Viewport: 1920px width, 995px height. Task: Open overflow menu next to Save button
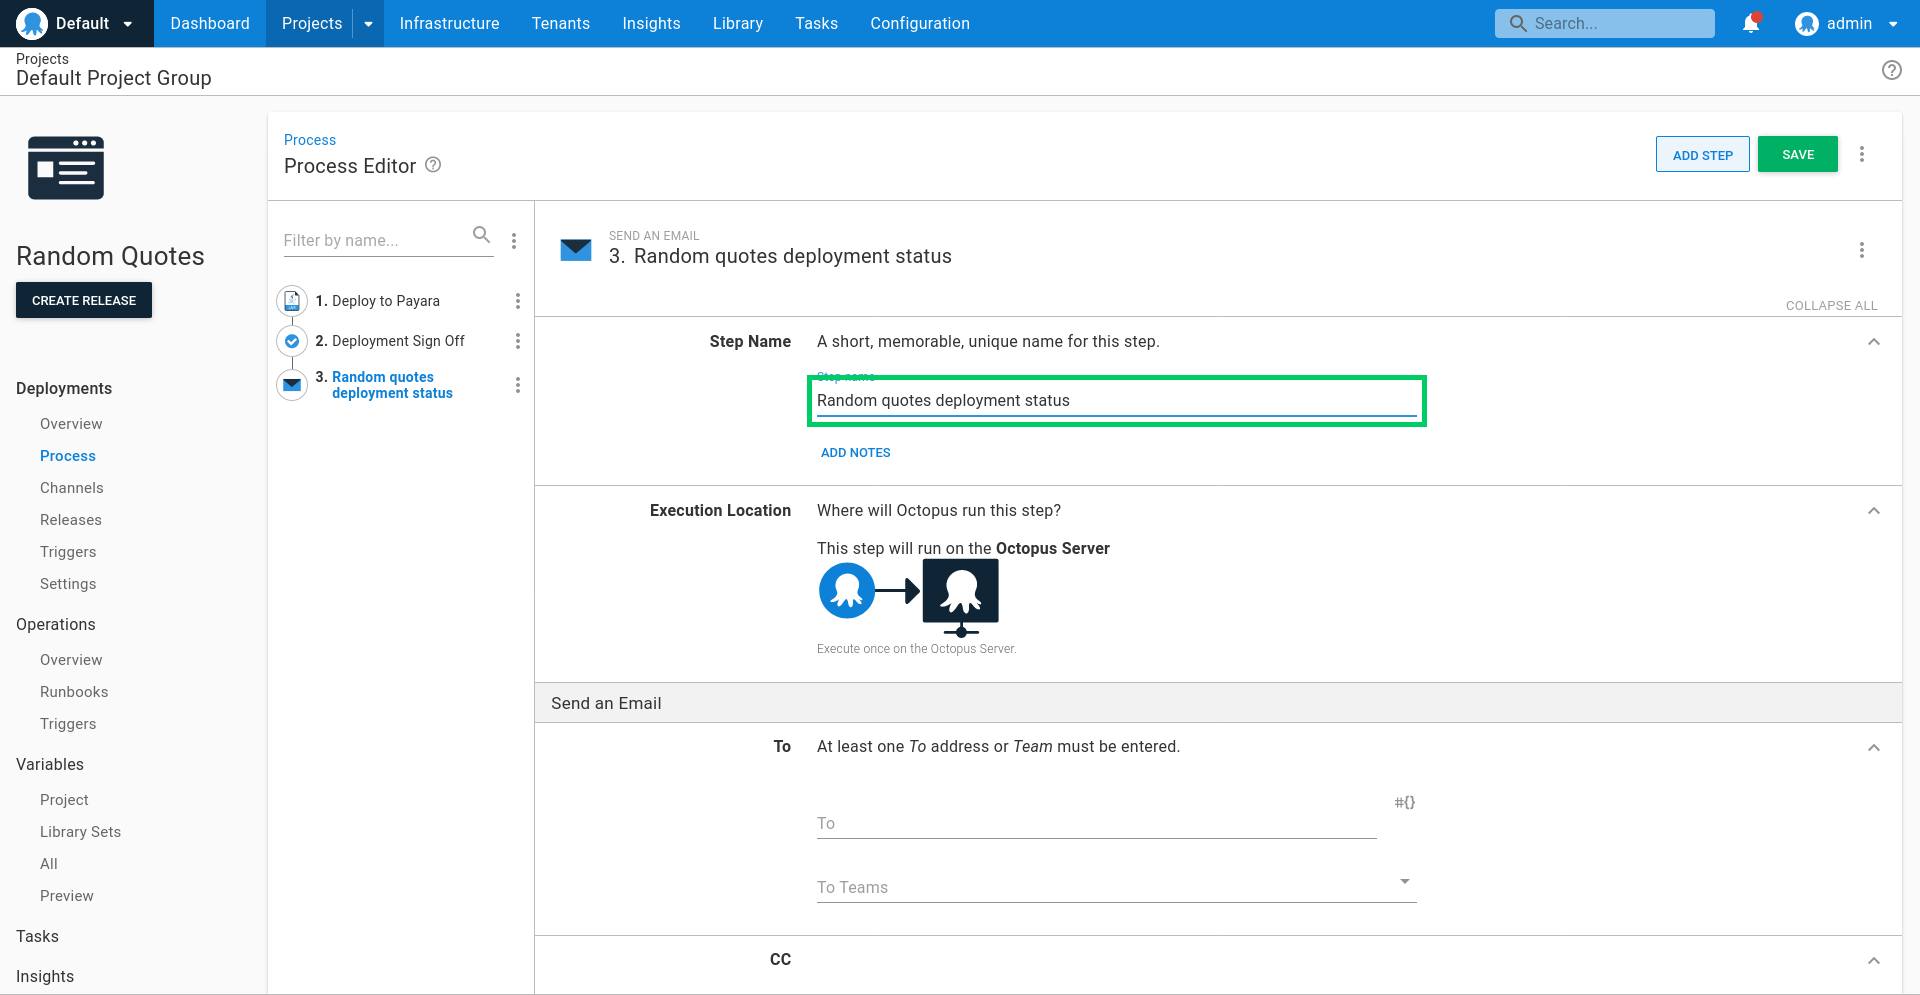(x=1862, y=154)
